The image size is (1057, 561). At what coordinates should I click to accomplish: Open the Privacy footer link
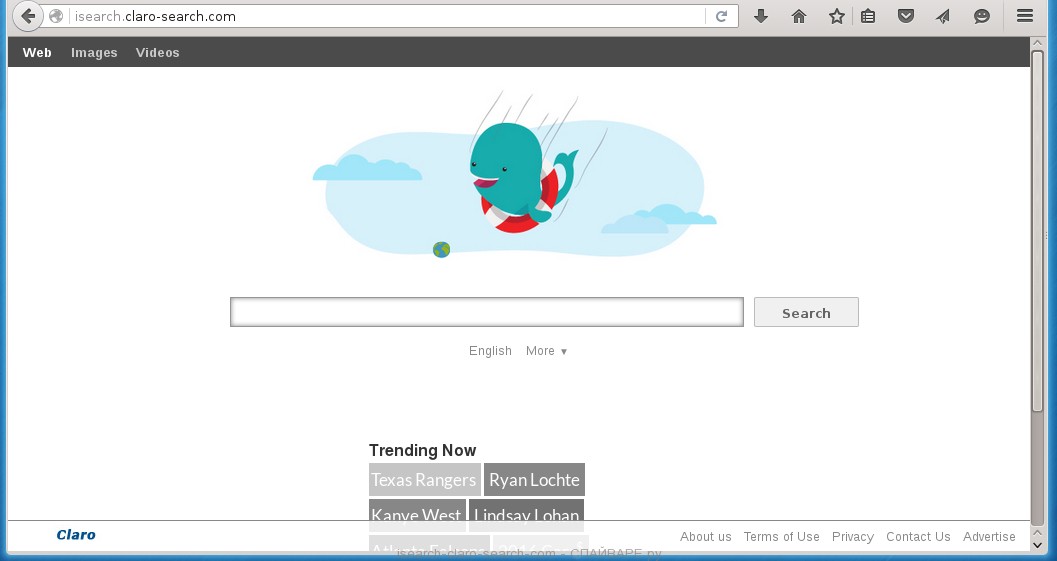pyautogui.click(x=853, y=537)
